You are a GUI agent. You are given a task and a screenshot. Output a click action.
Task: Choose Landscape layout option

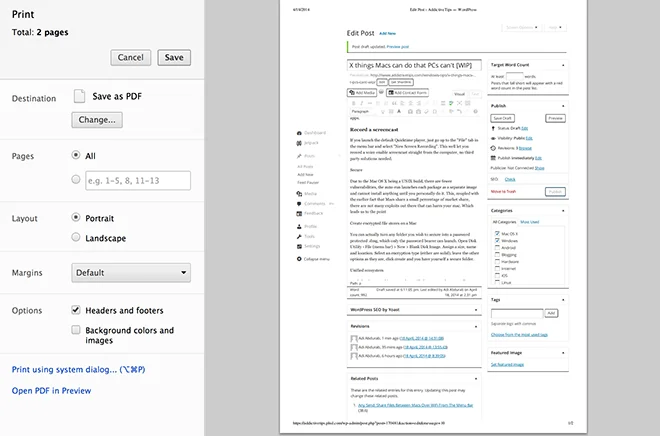pos(76,237)
